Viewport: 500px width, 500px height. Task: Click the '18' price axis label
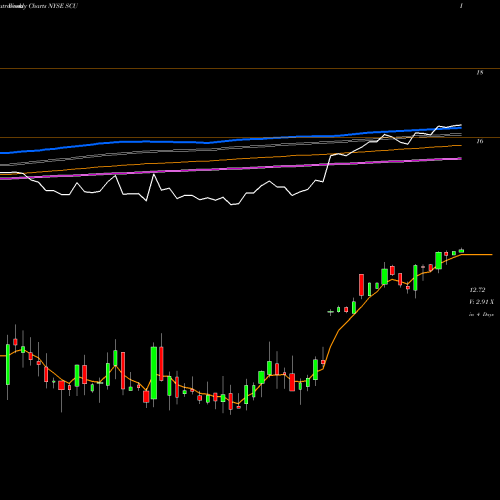[x=479, y=72]
